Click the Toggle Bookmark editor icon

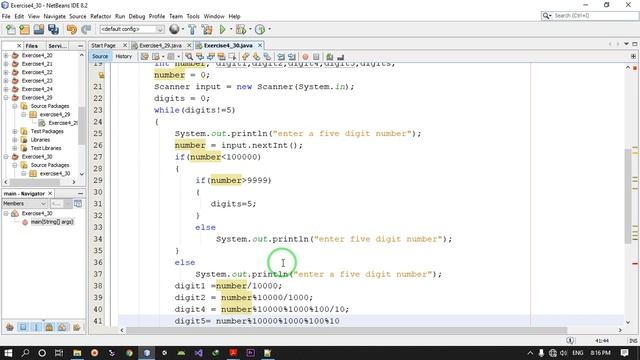267,57
